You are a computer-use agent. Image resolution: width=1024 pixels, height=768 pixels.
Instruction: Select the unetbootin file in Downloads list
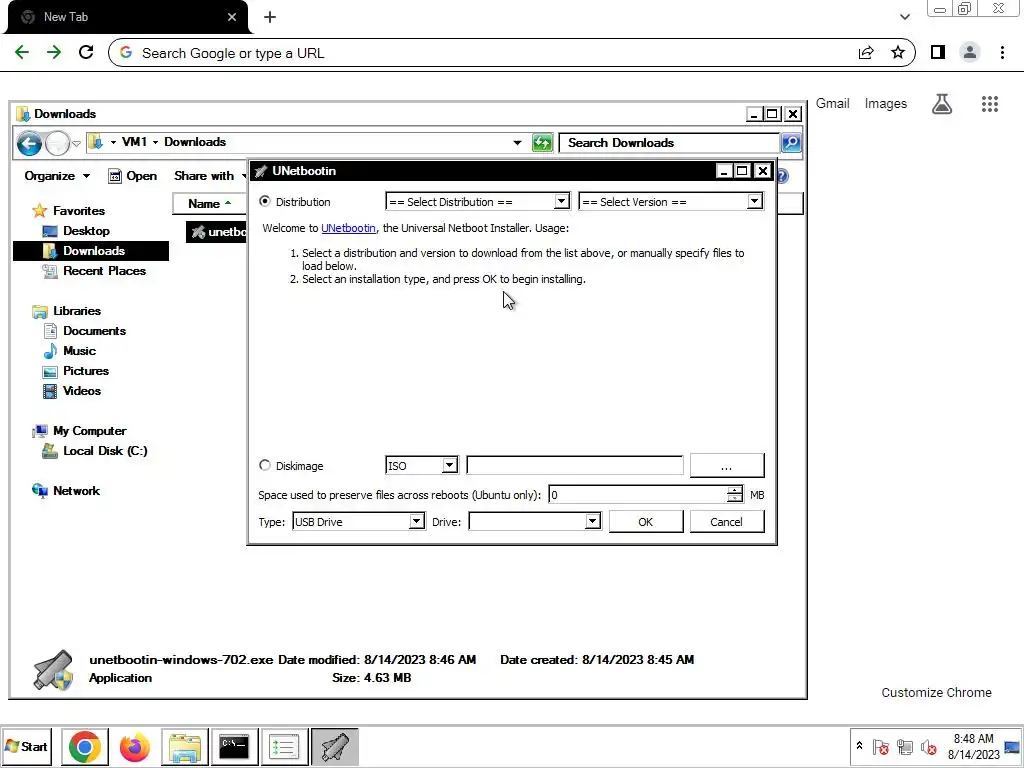click(217, 232)
